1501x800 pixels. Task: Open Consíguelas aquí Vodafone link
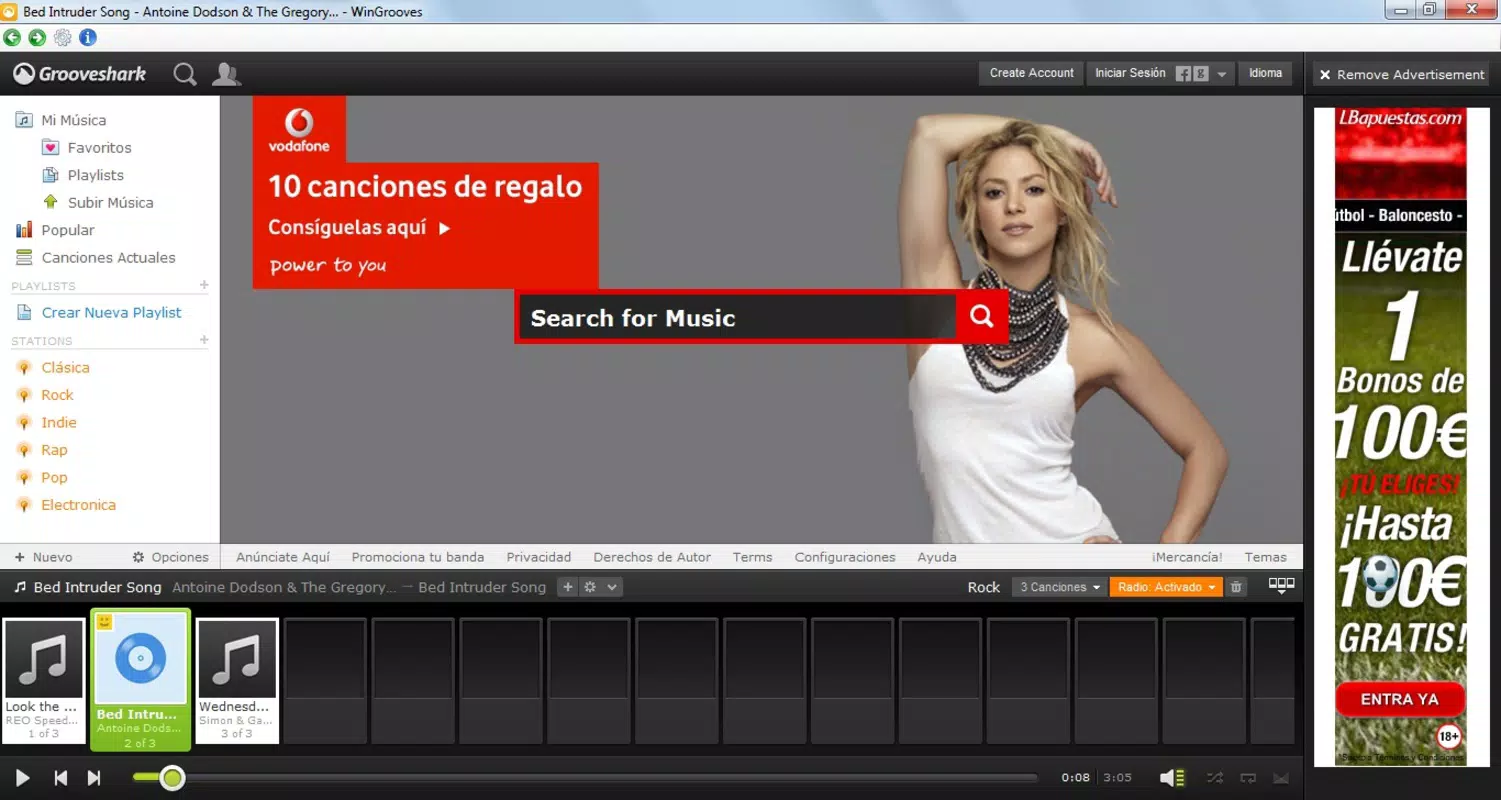click(x=359, y=228)
